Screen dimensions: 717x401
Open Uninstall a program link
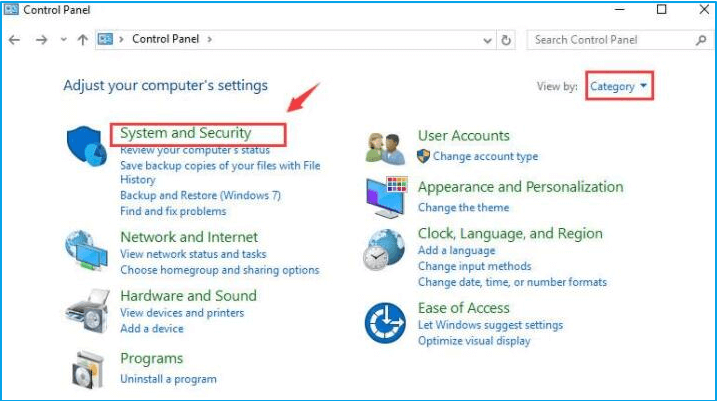168,379
